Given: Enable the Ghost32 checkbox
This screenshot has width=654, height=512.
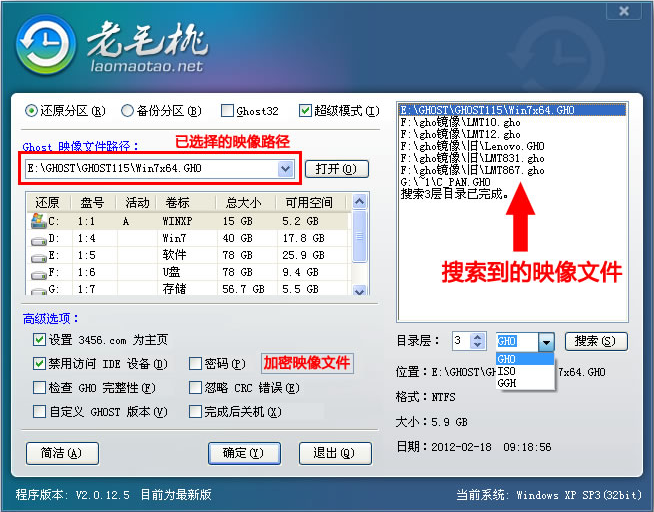Looking at the screenshot, I should click(227, 111).
